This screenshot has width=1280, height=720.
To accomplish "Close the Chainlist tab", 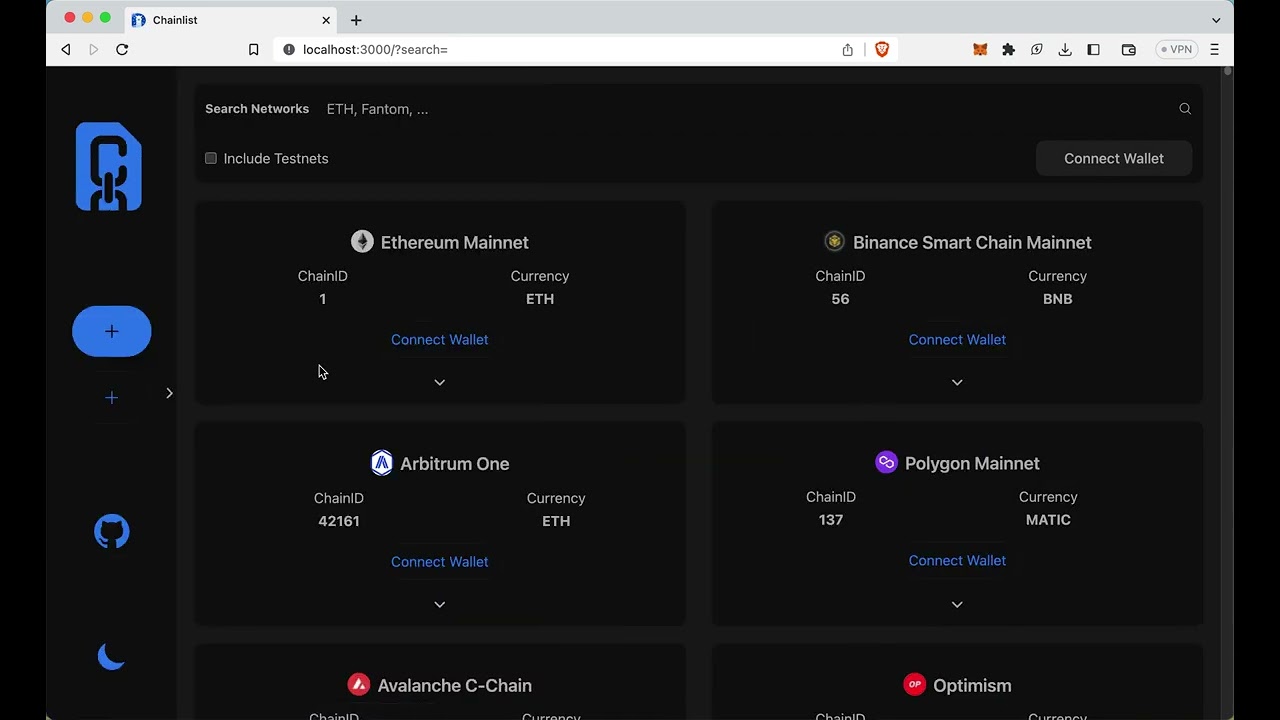I will pos(326,20).
